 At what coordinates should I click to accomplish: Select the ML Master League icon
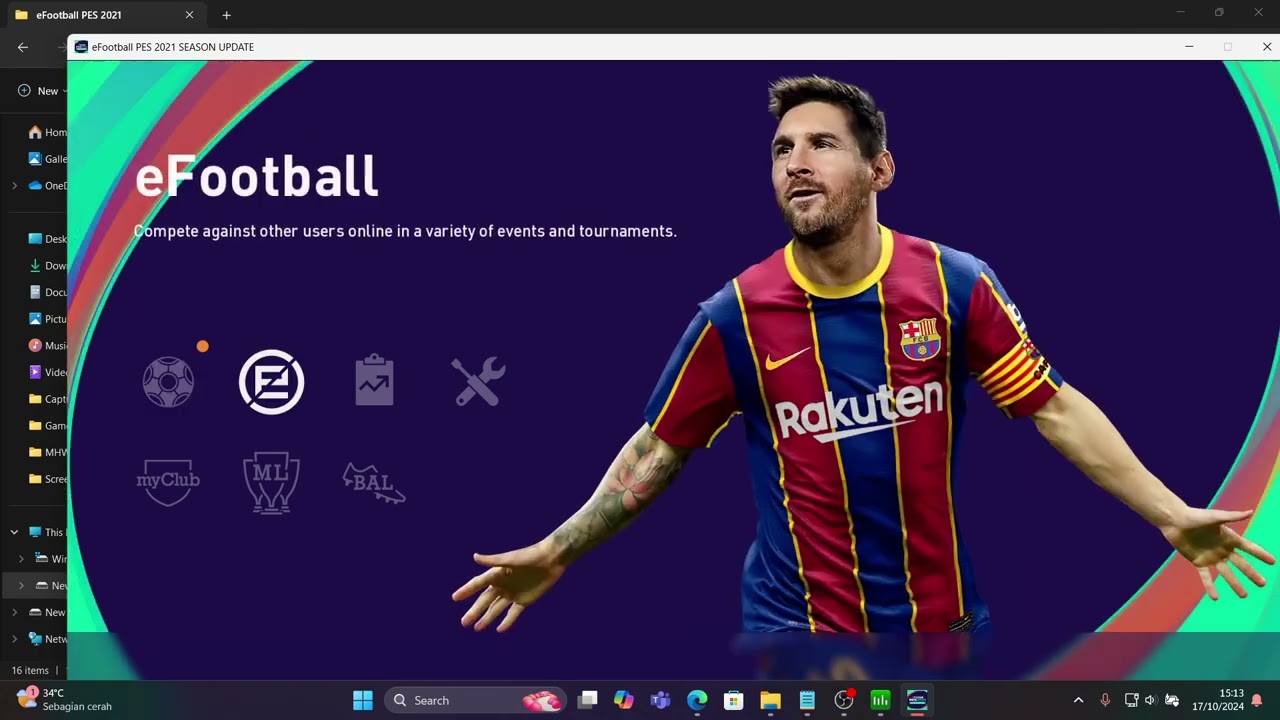[x=271, y=483]
